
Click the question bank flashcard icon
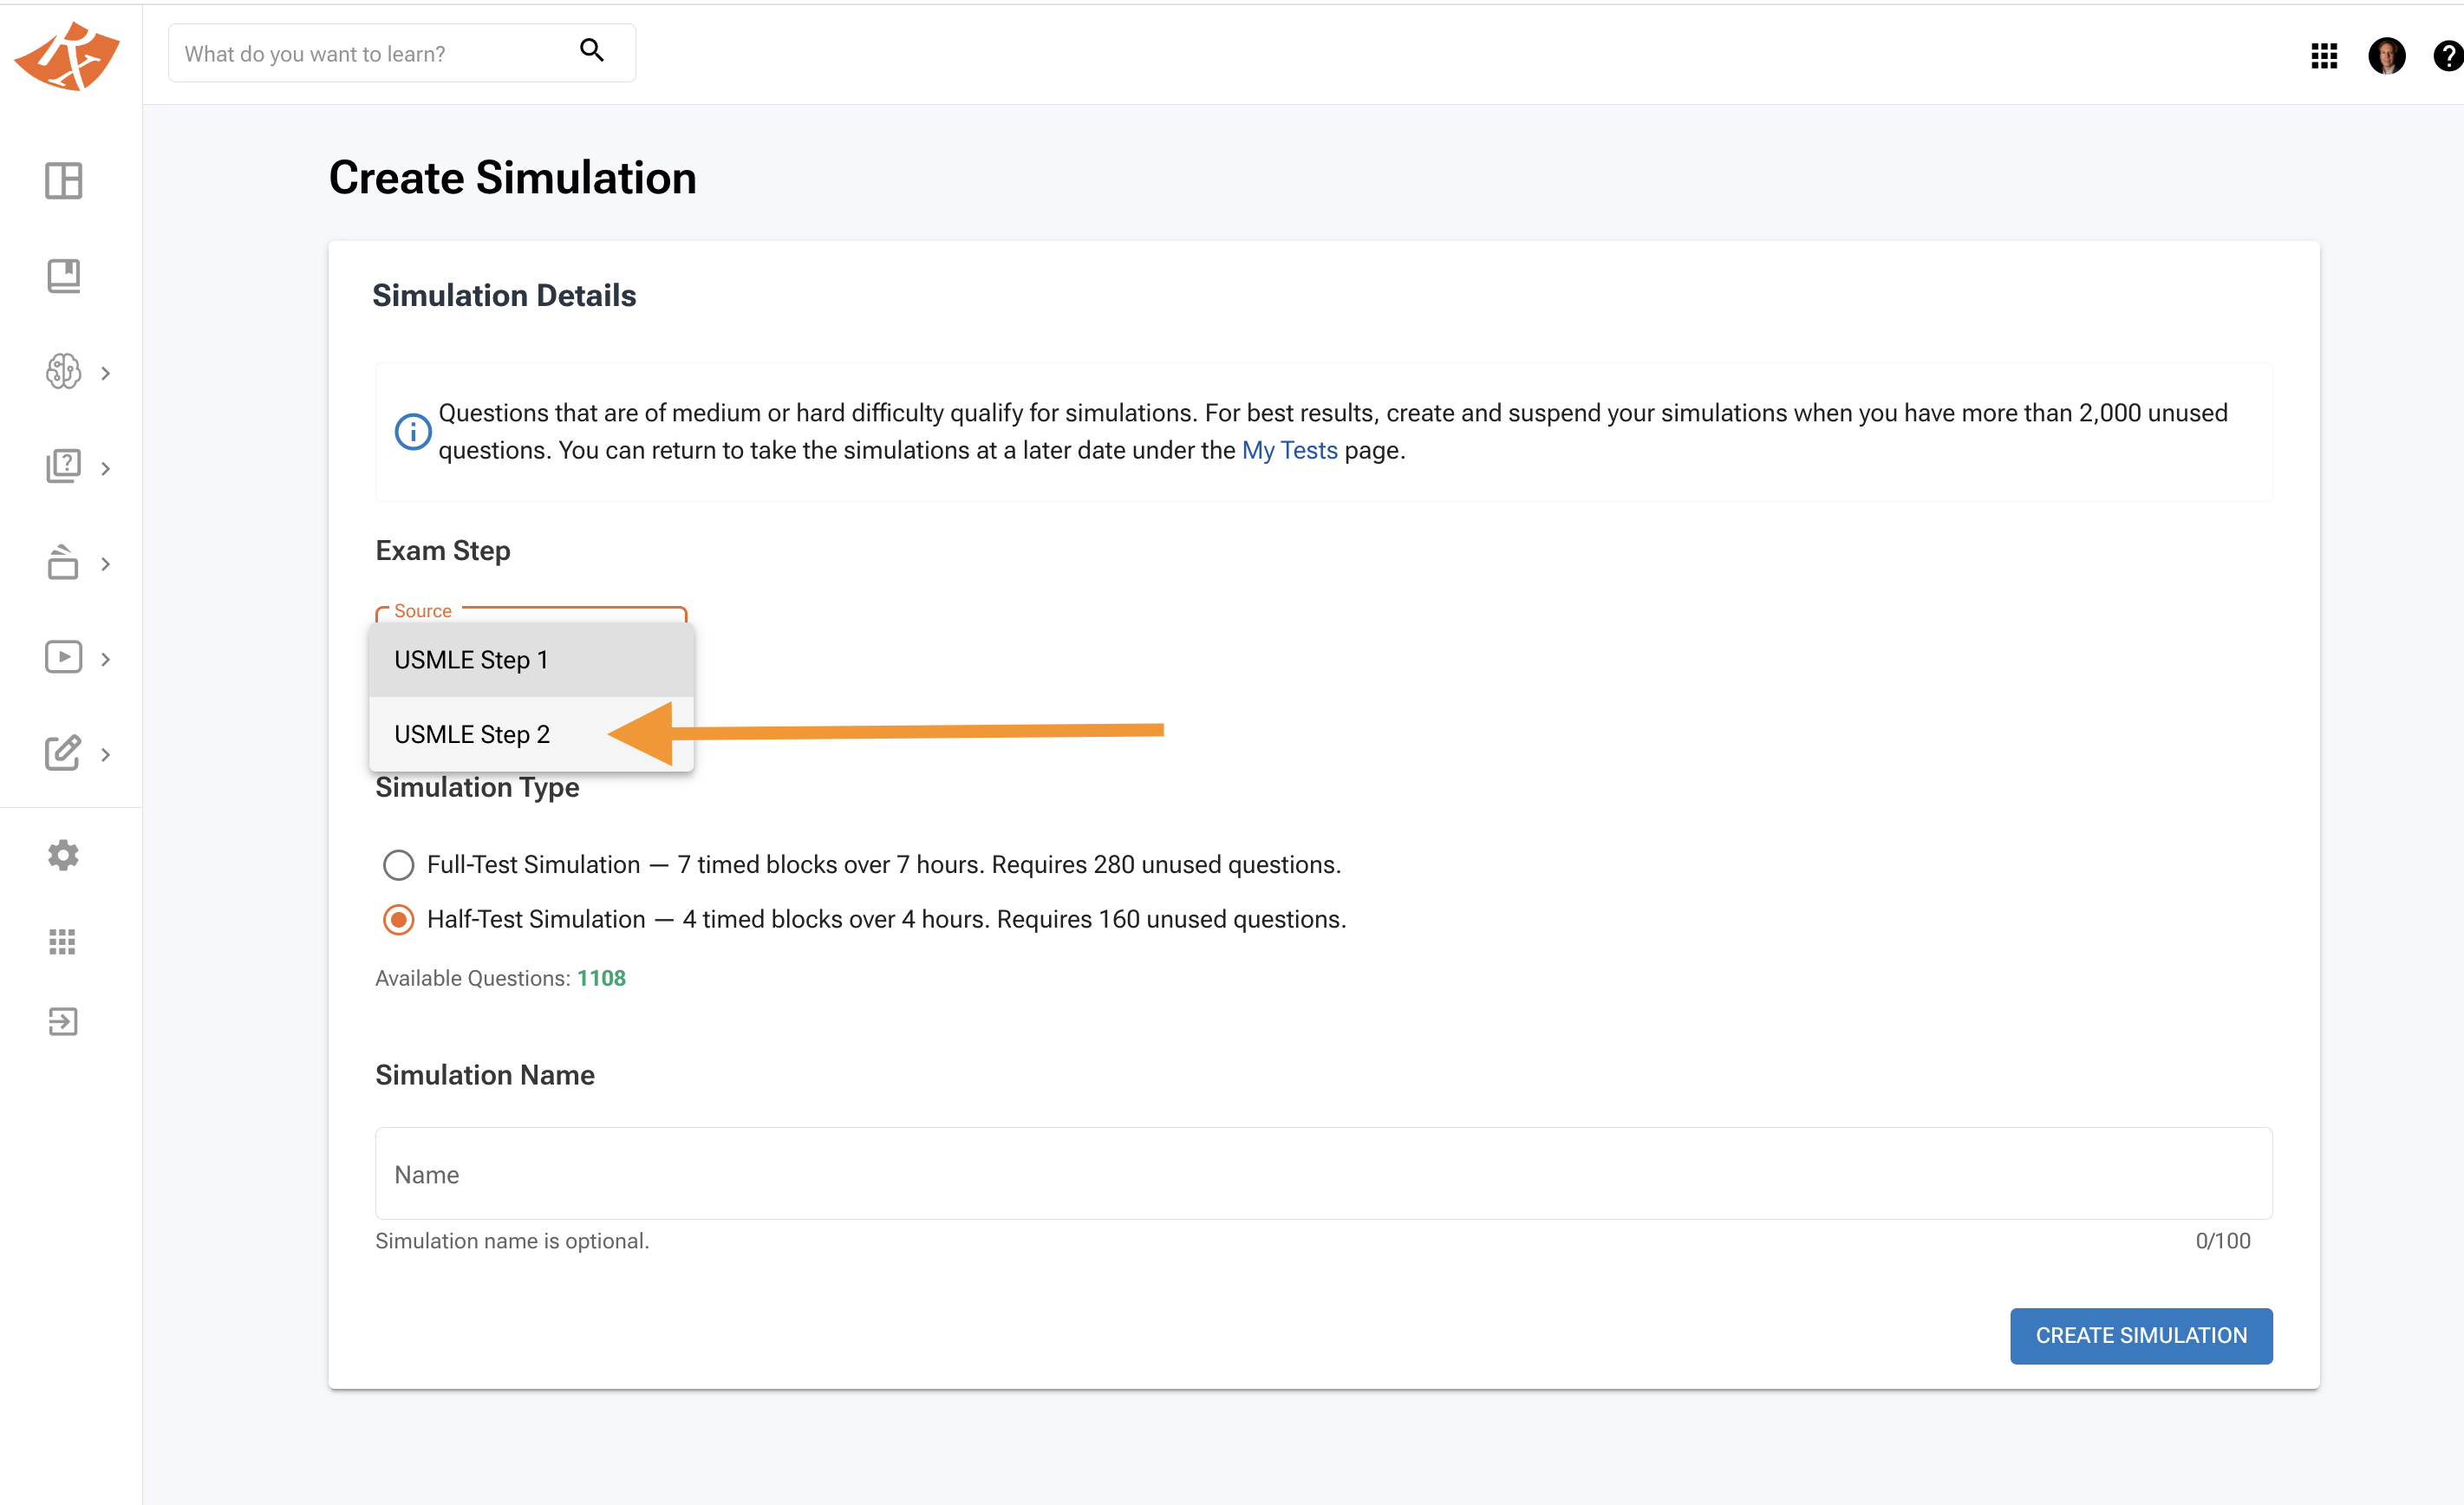tap(63, 466)
